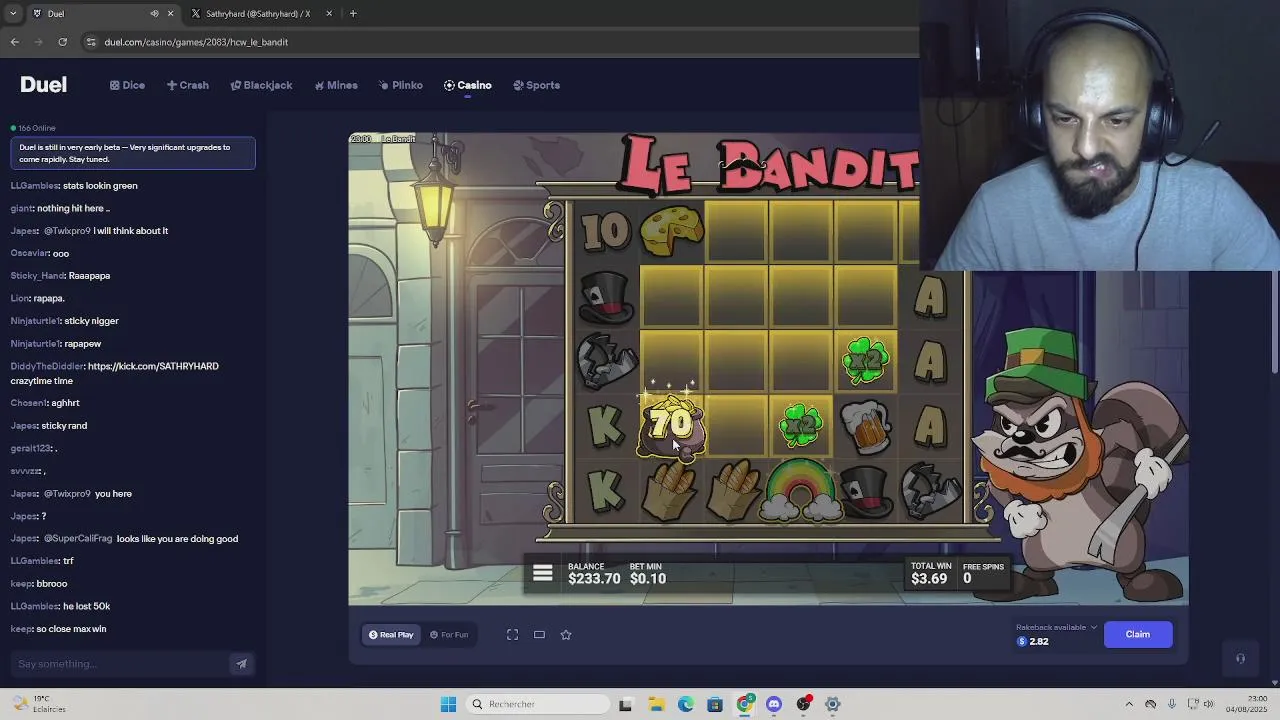1280x720 pixels.
Task: Open the Plinko game page
Action: pyautogui.click(x=400, y=85)
